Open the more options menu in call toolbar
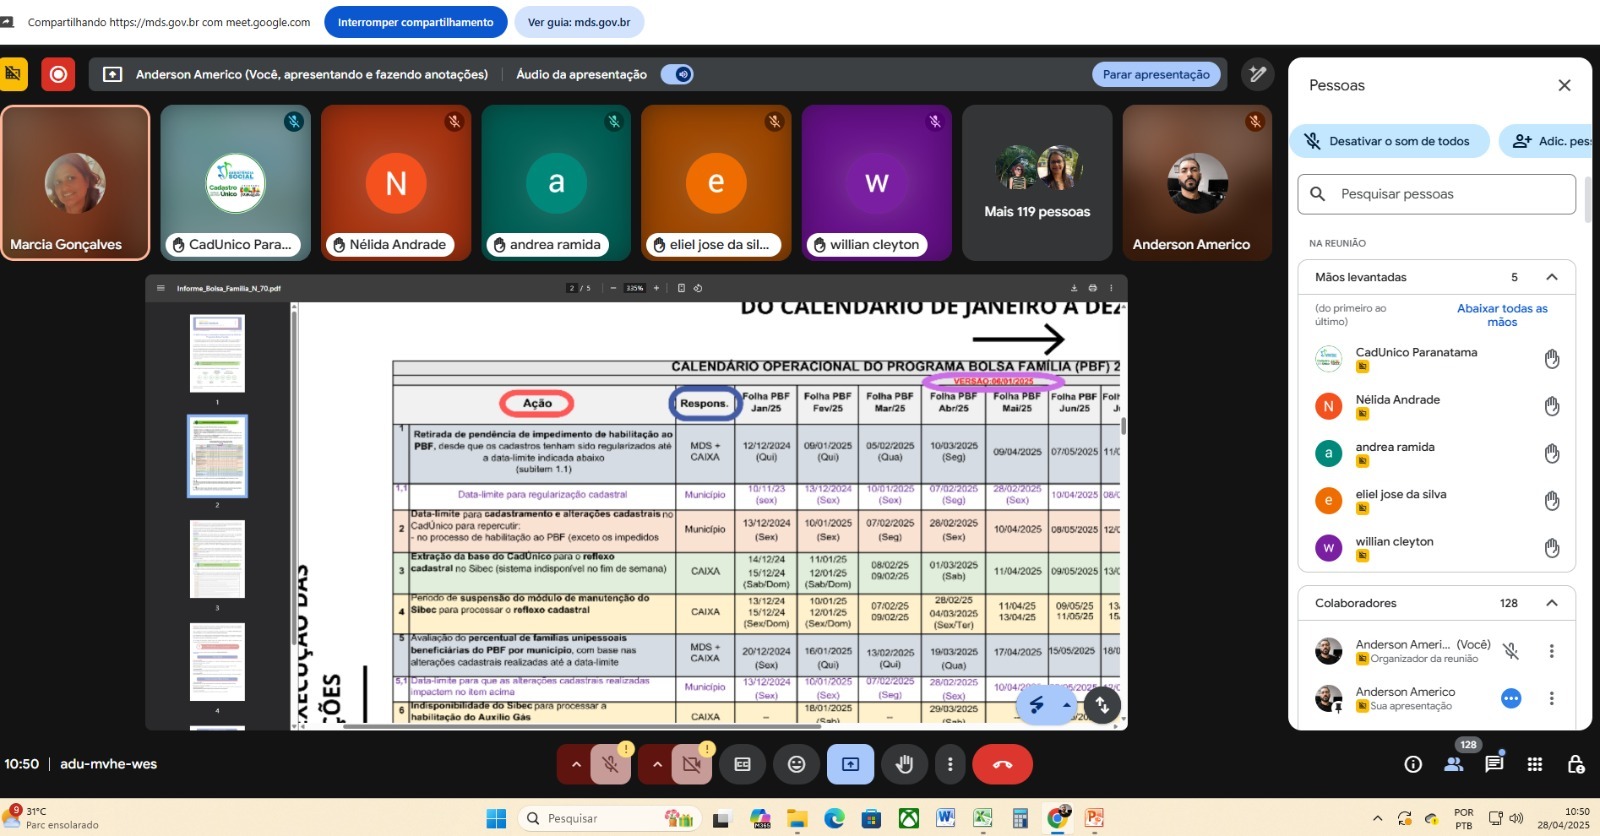1600x836 pixels. coord(950,764)
